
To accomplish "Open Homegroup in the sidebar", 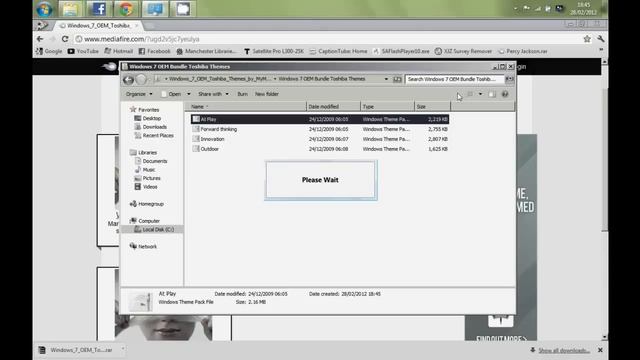I will 147,204.
